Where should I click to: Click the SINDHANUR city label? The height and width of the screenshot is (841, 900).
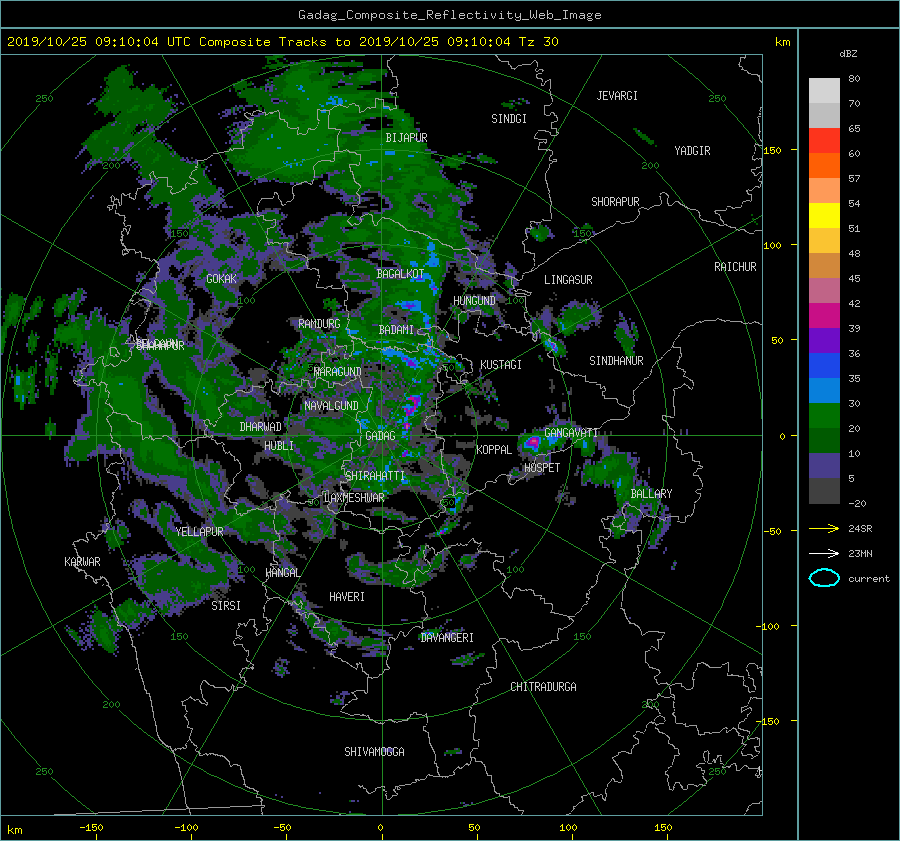pyautogui.click(x=616, y=361)
